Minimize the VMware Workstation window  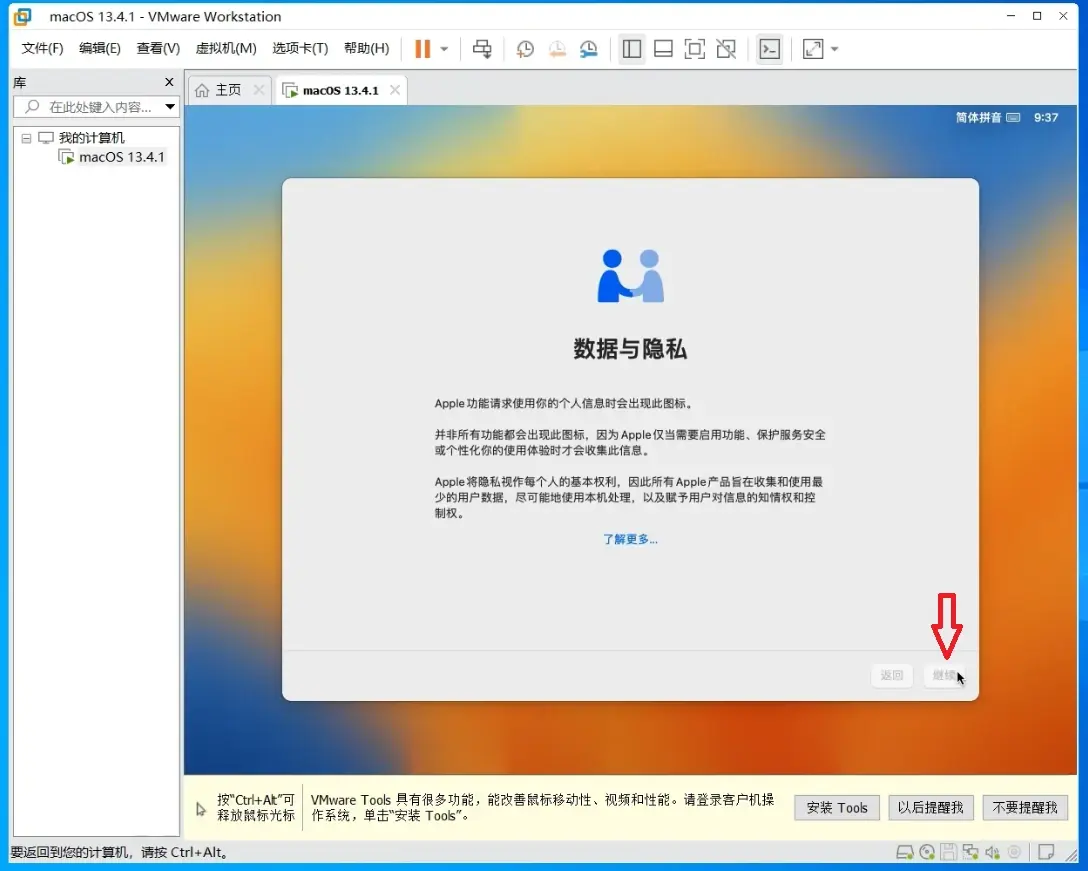1011,16
